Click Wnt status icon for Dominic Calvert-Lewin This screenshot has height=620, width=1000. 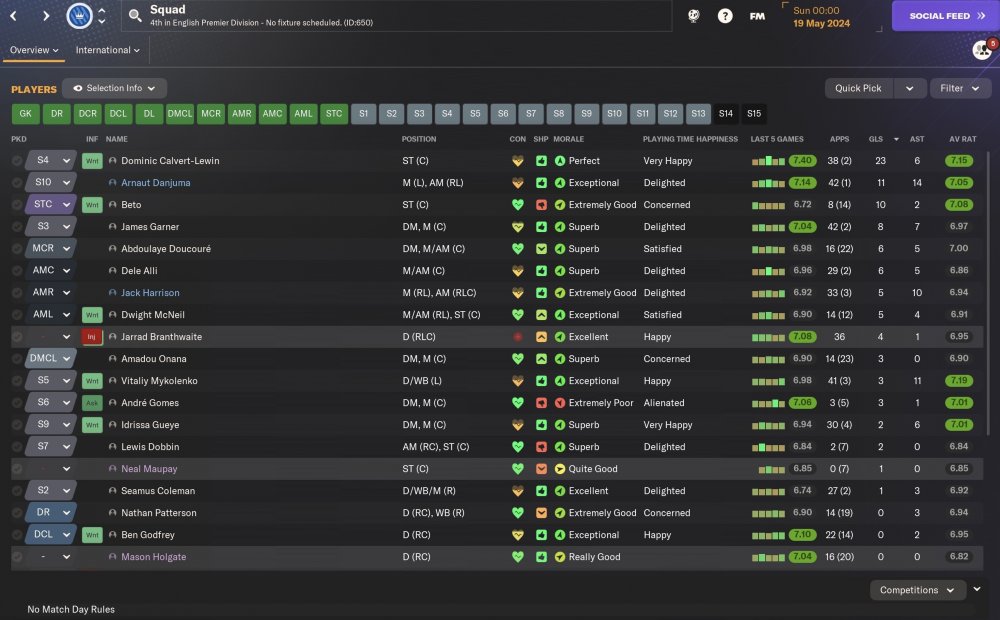92,161
